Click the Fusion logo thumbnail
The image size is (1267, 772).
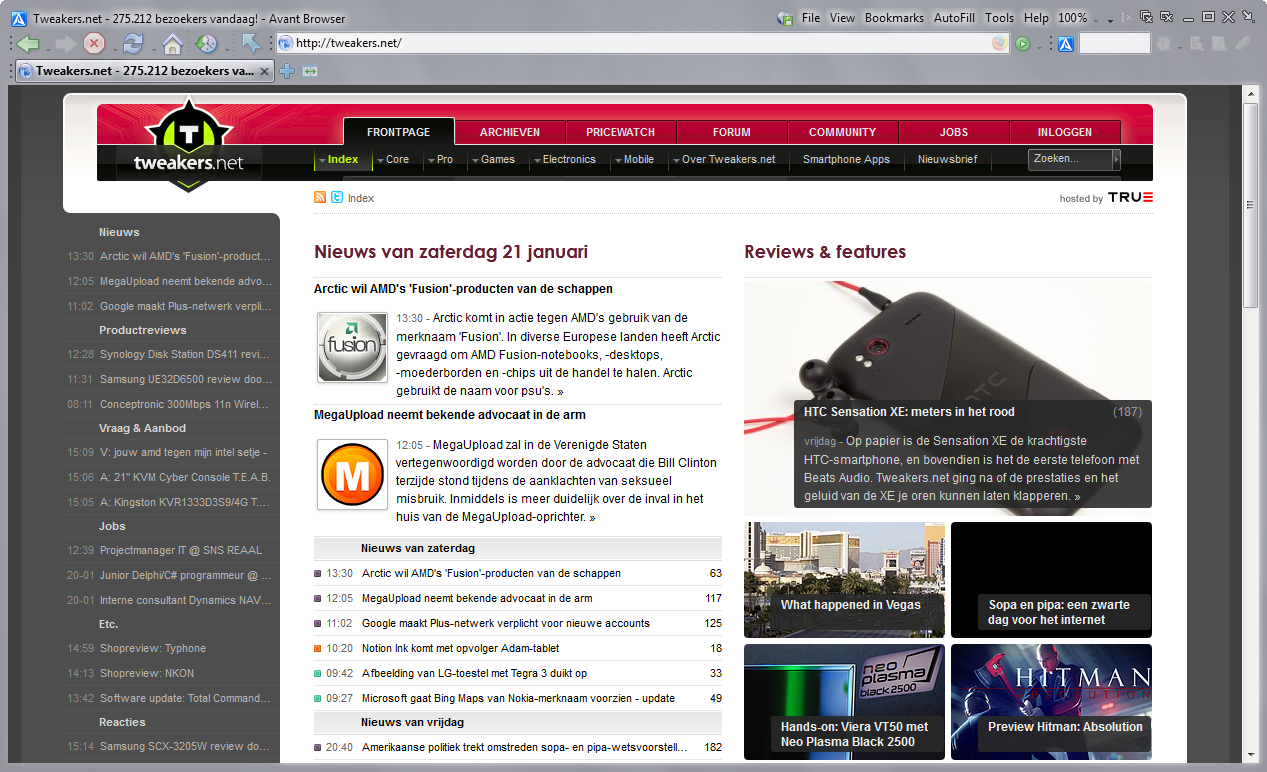pos(352,347)
